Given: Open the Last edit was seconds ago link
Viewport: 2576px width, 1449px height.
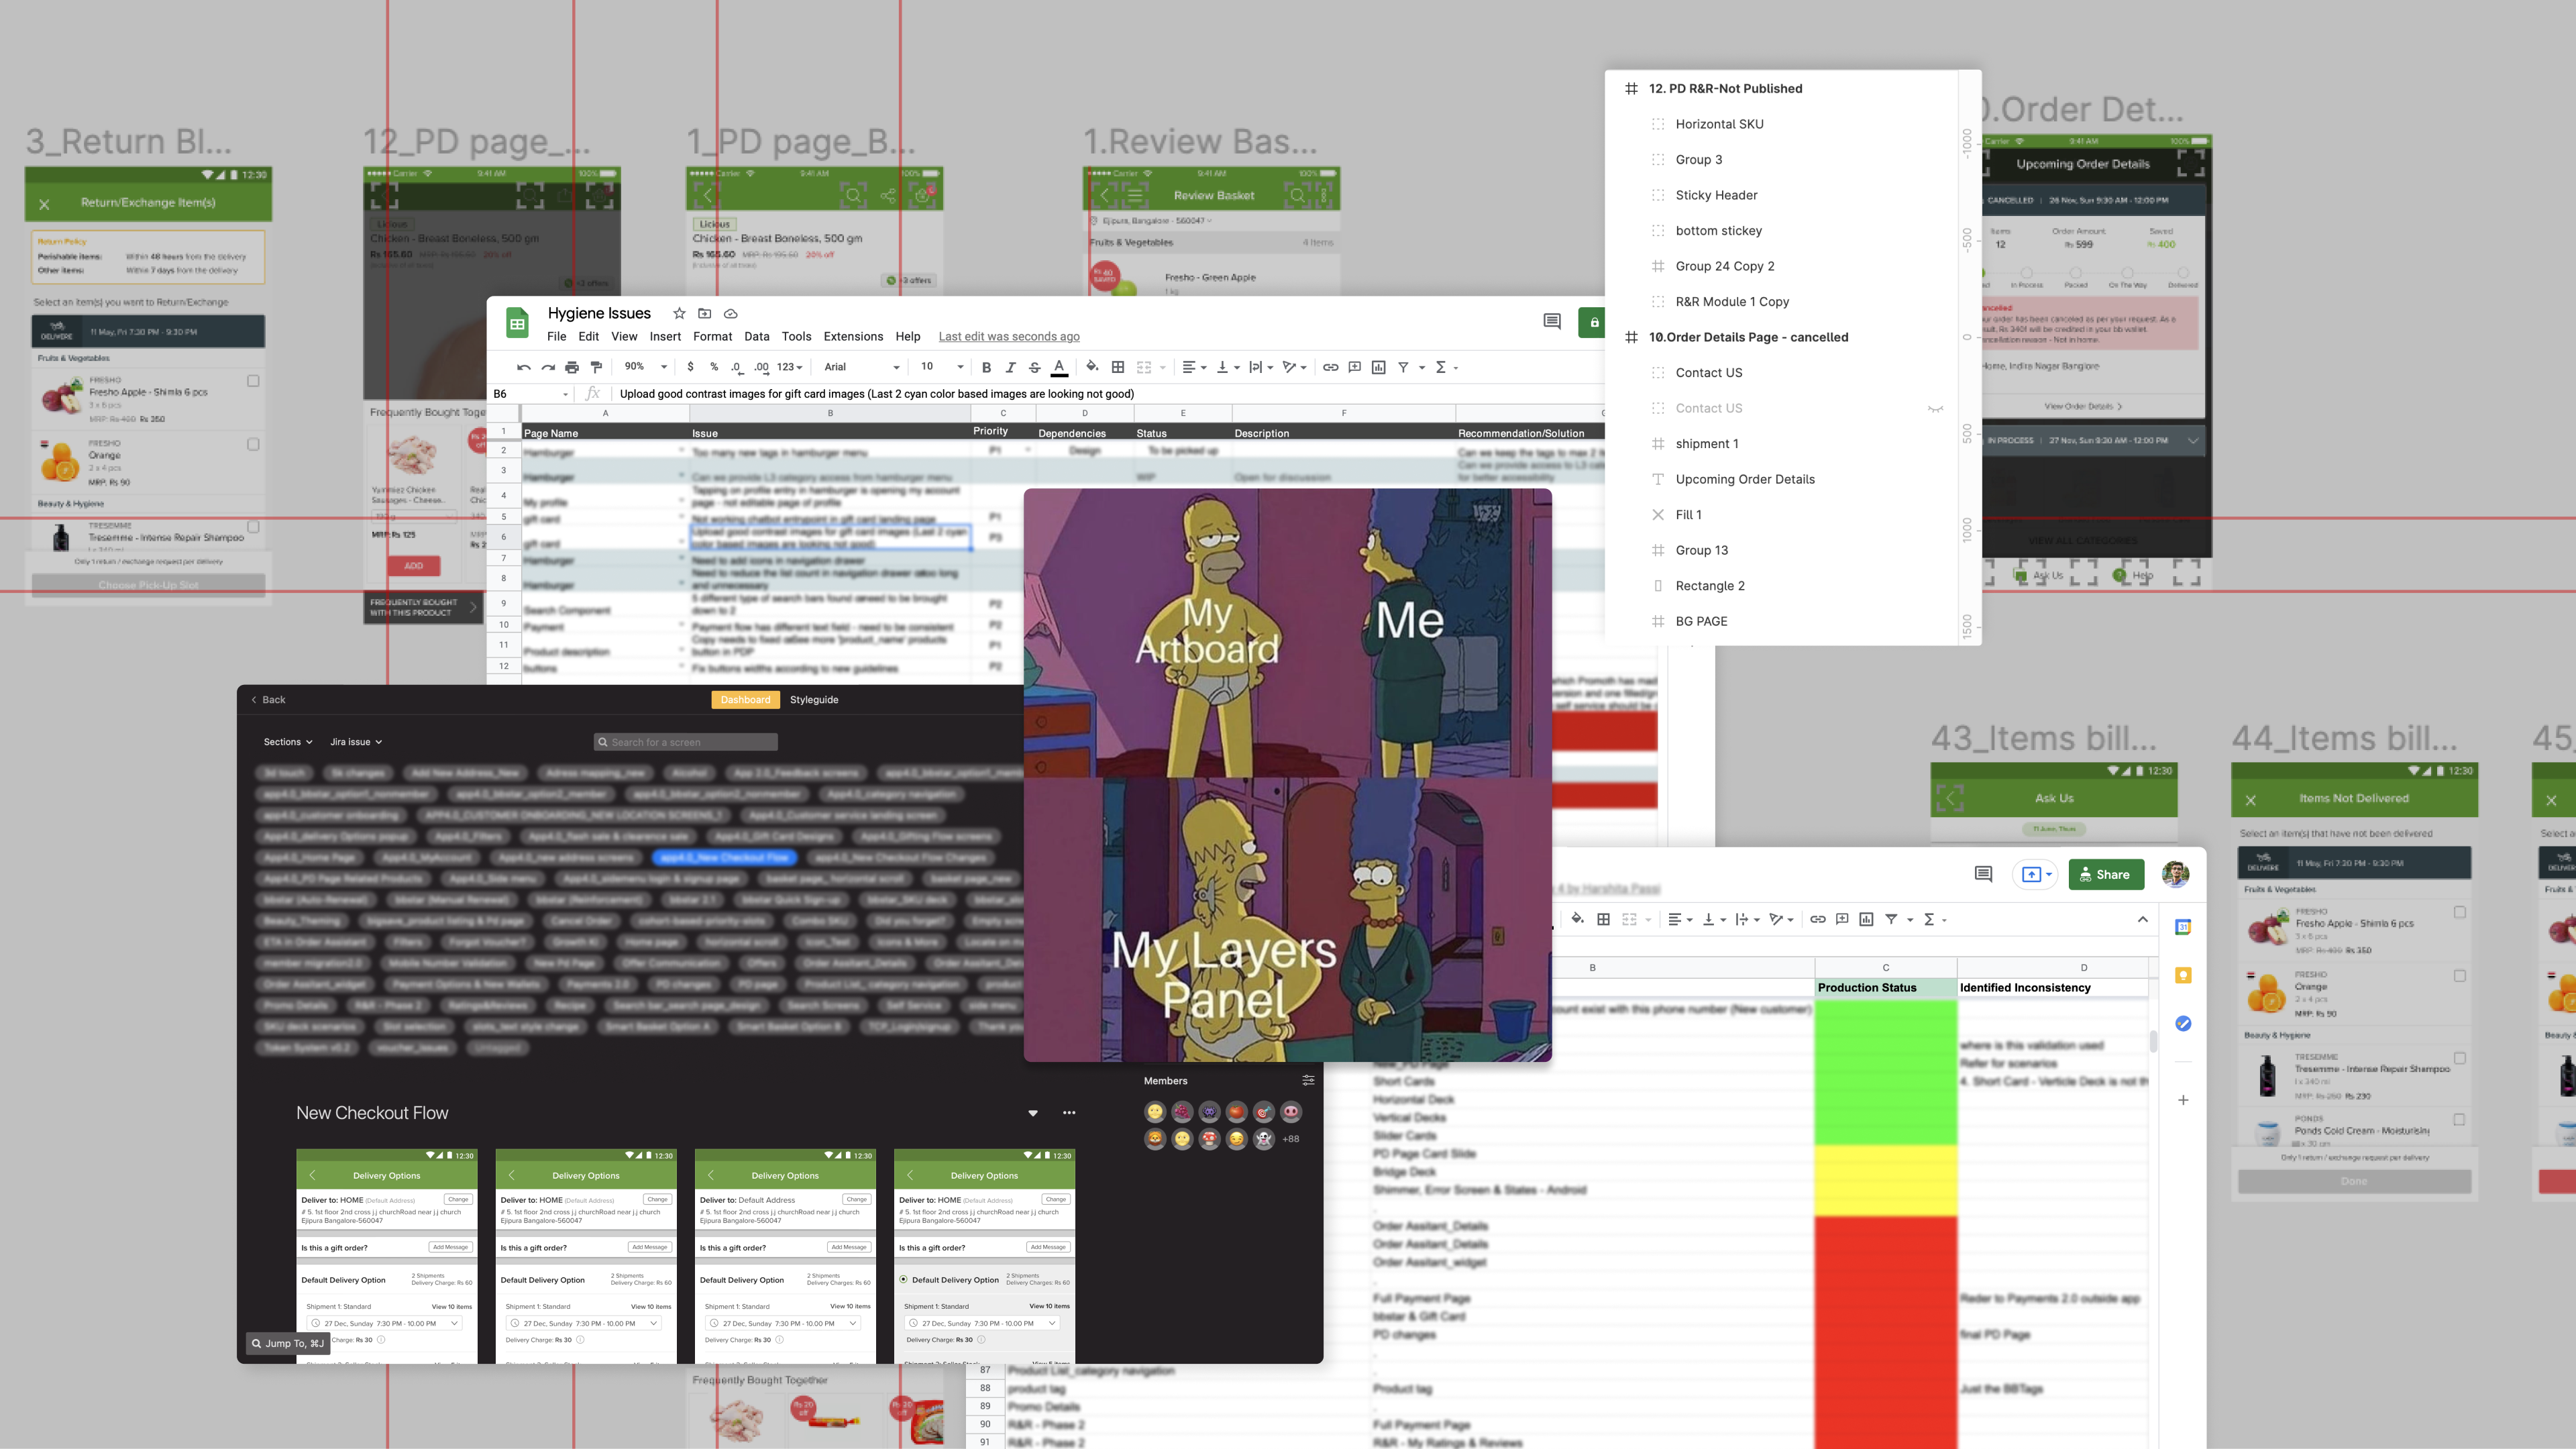Looking at the screenshot, I should (1008, 336).
